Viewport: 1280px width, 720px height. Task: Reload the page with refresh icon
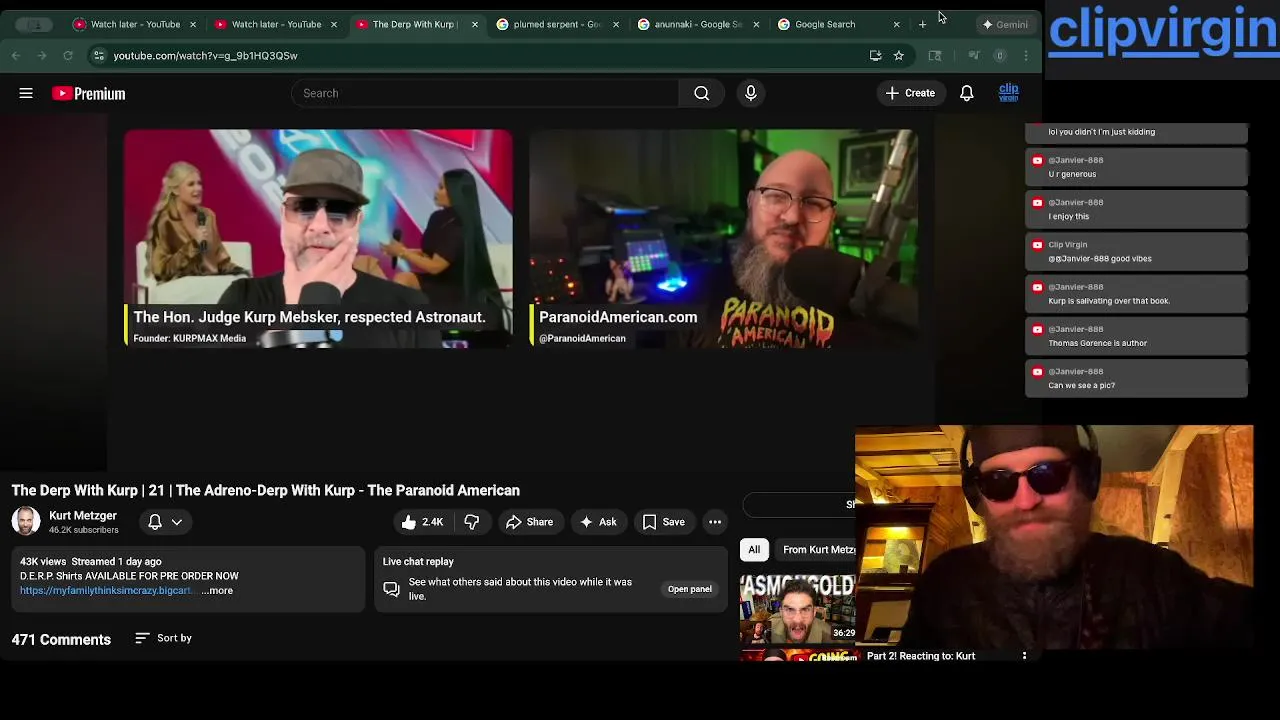coord(68,56)
